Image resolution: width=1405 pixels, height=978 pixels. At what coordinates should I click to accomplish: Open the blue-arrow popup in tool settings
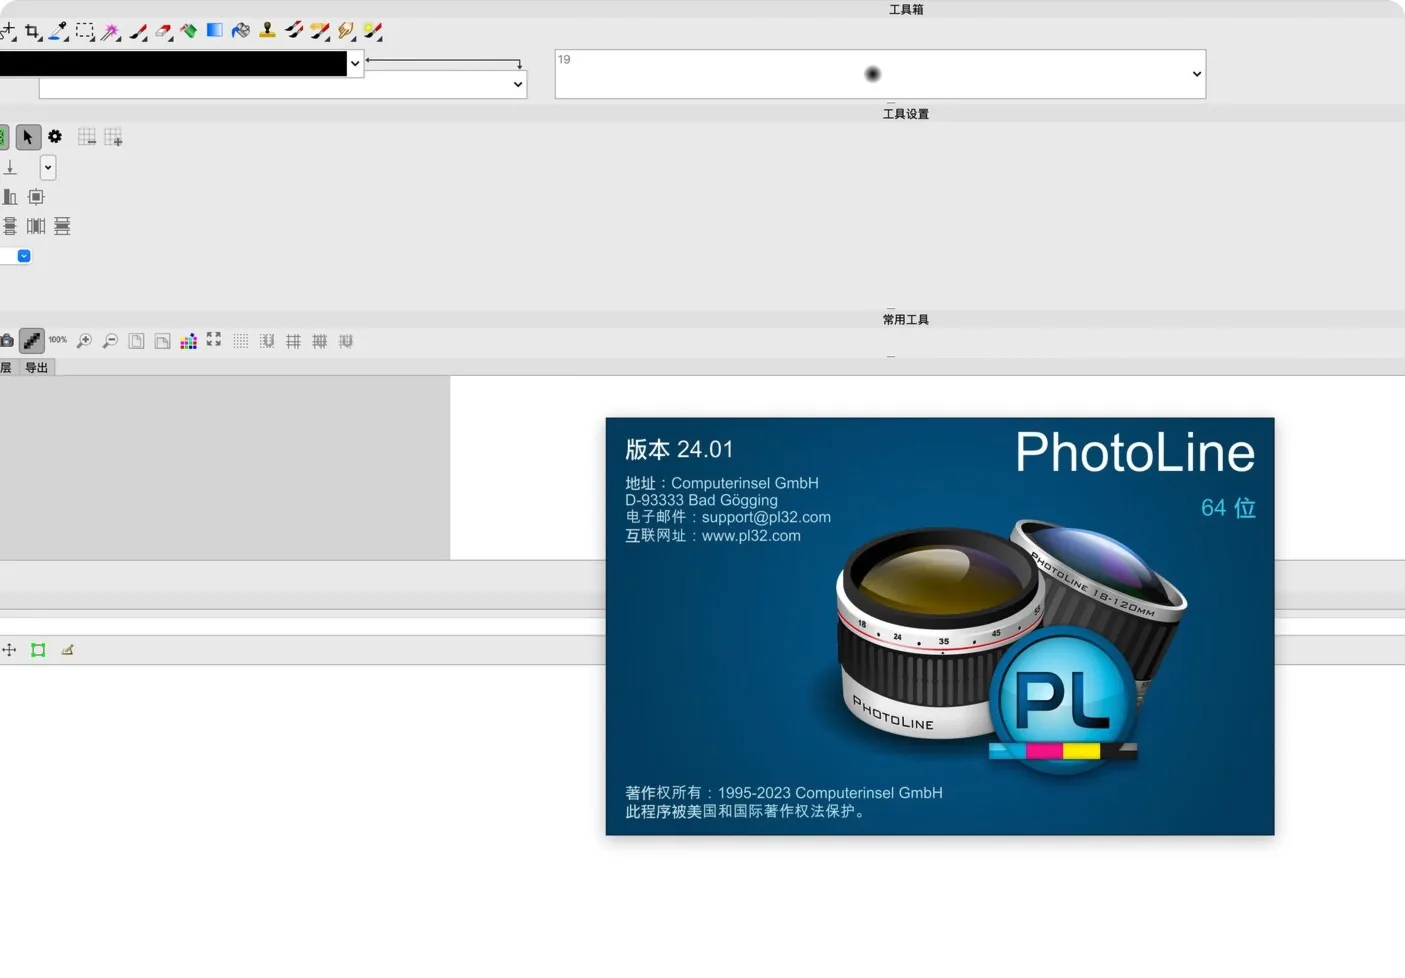(x=24, y=256)
